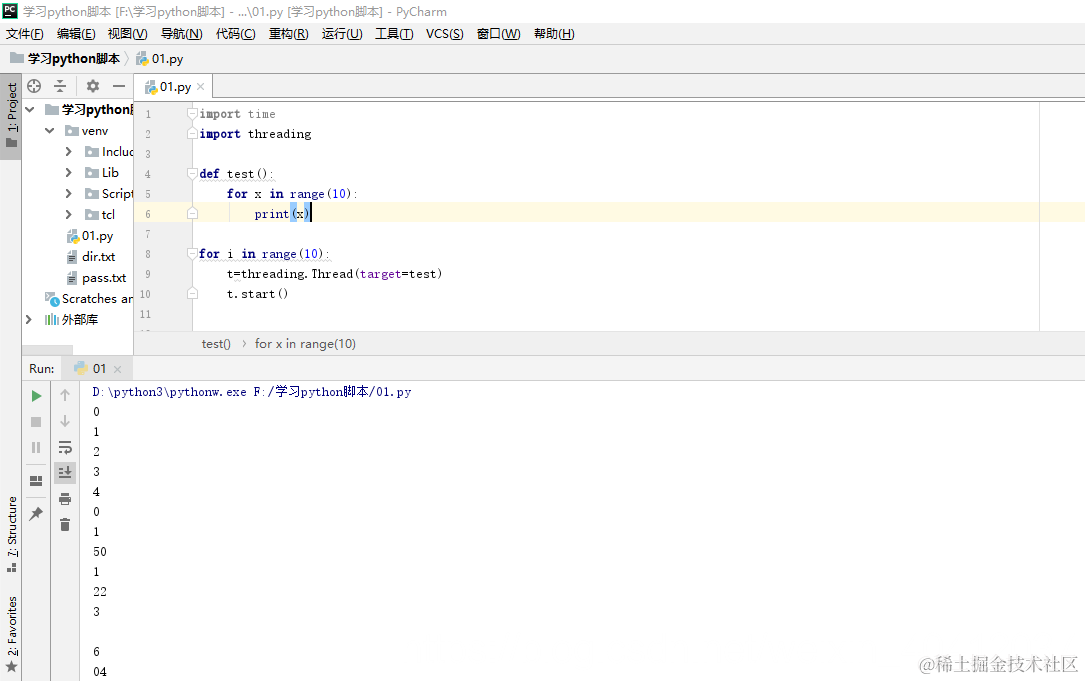Screen dimensions: 1085x681
Task: Click on line t=threading.Thread(target=test)
Action: click(334, 274)
